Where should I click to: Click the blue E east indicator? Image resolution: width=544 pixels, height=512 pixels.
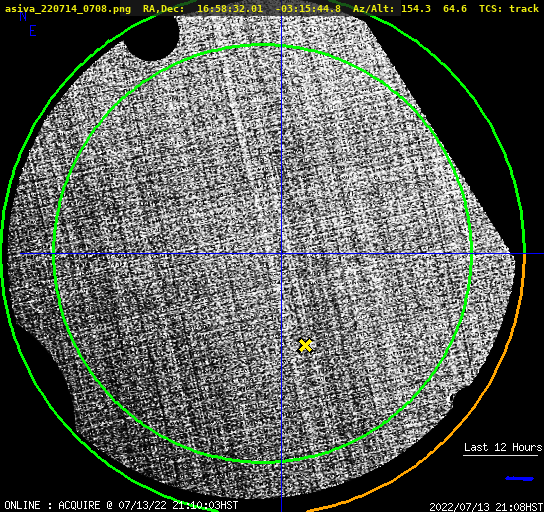tap(33, 31)
